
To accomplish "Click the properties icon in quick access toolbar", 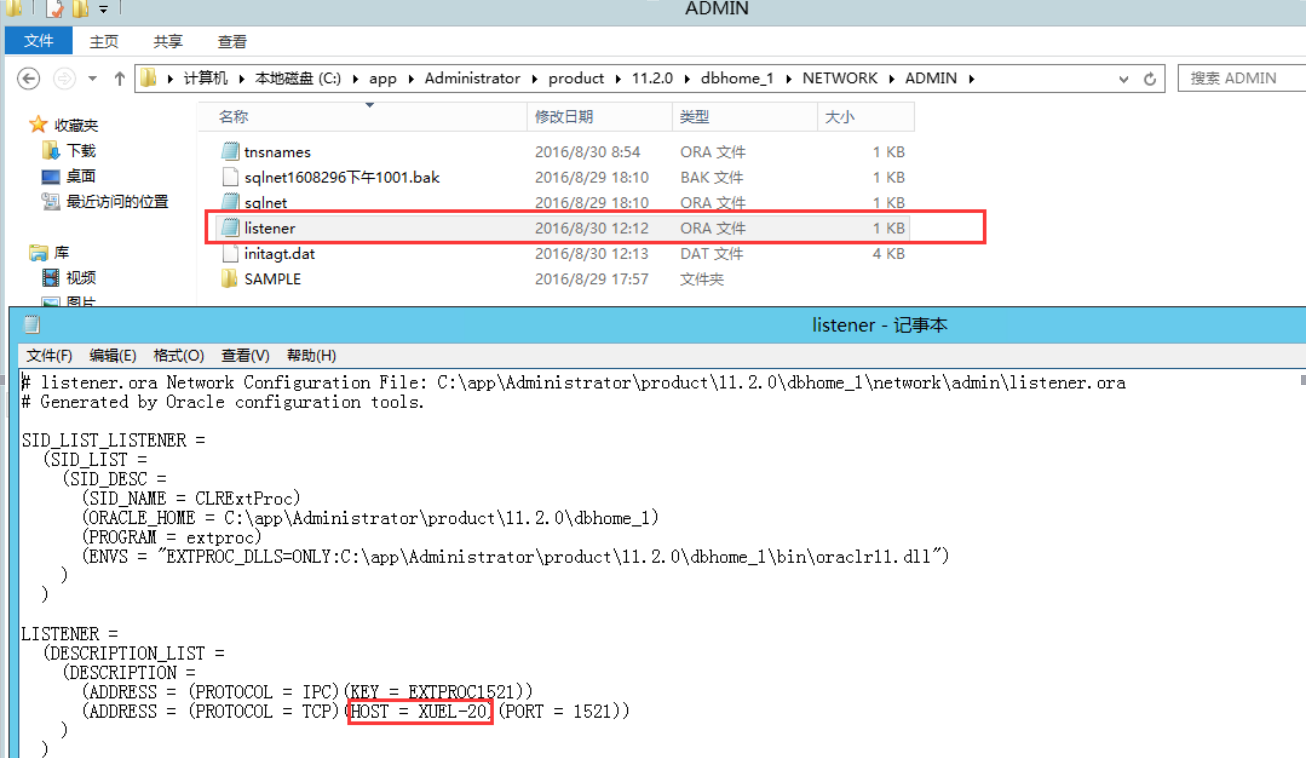I will point(55,9).
